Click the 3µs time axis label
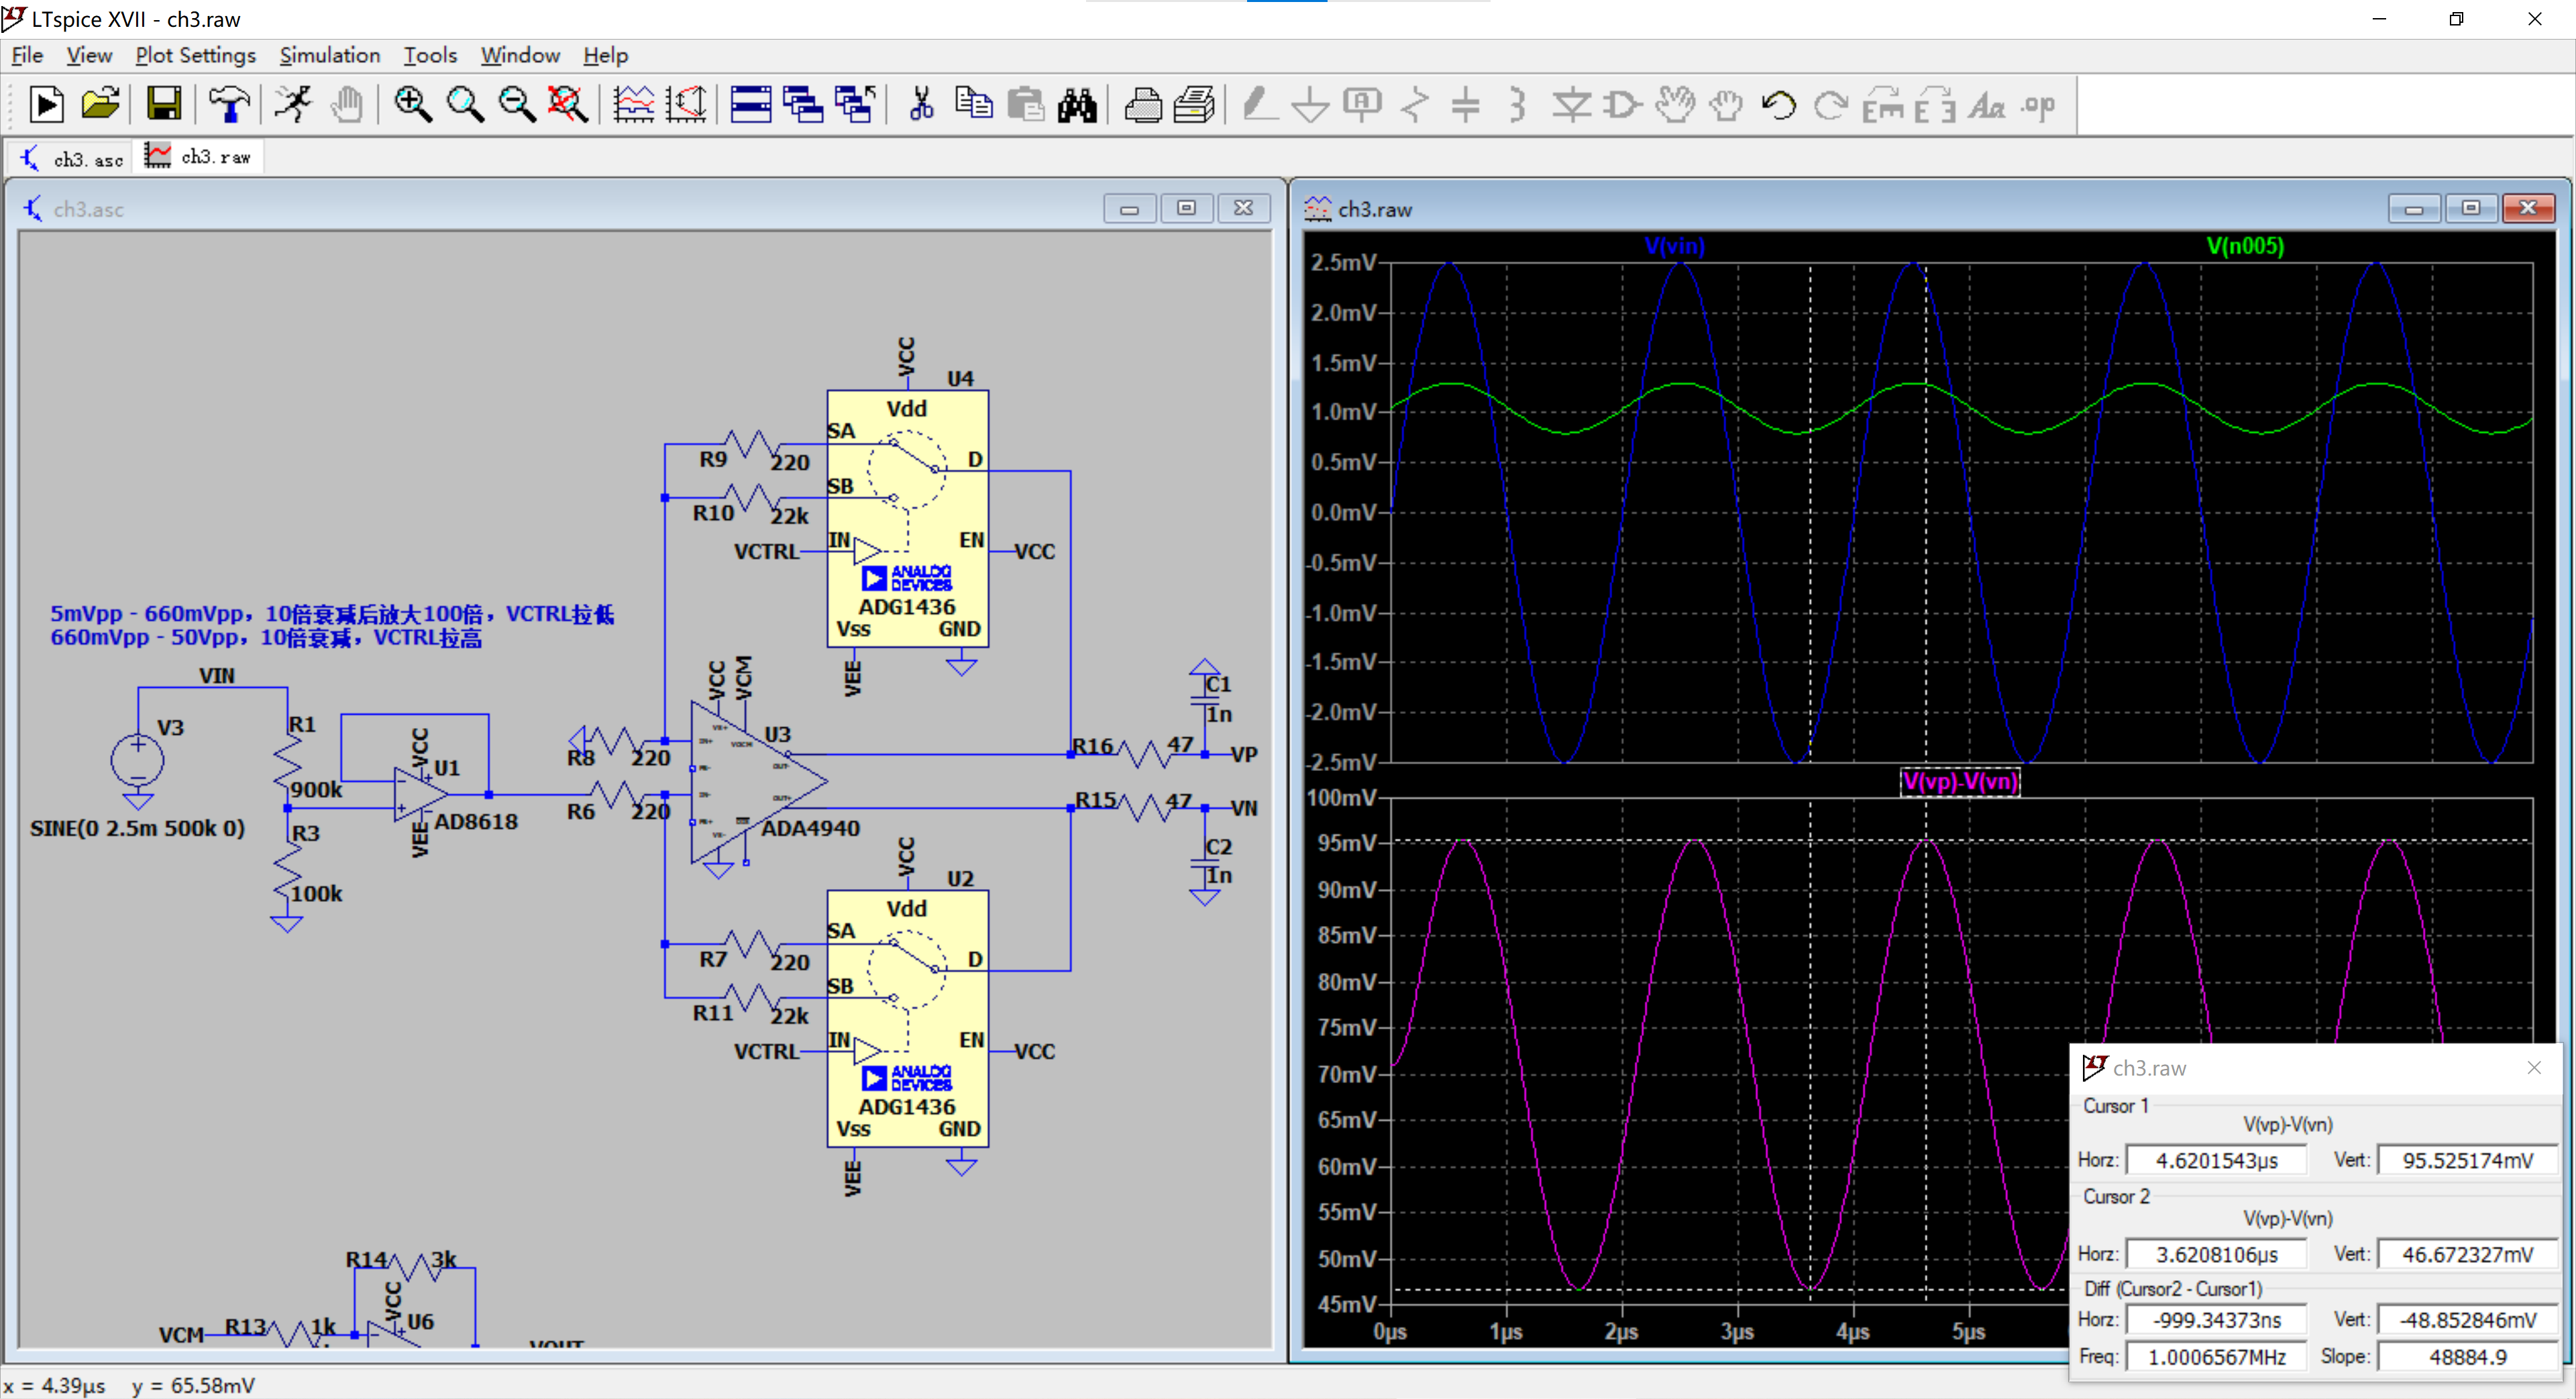 pyautogui.click(x=1737, y=1332)
